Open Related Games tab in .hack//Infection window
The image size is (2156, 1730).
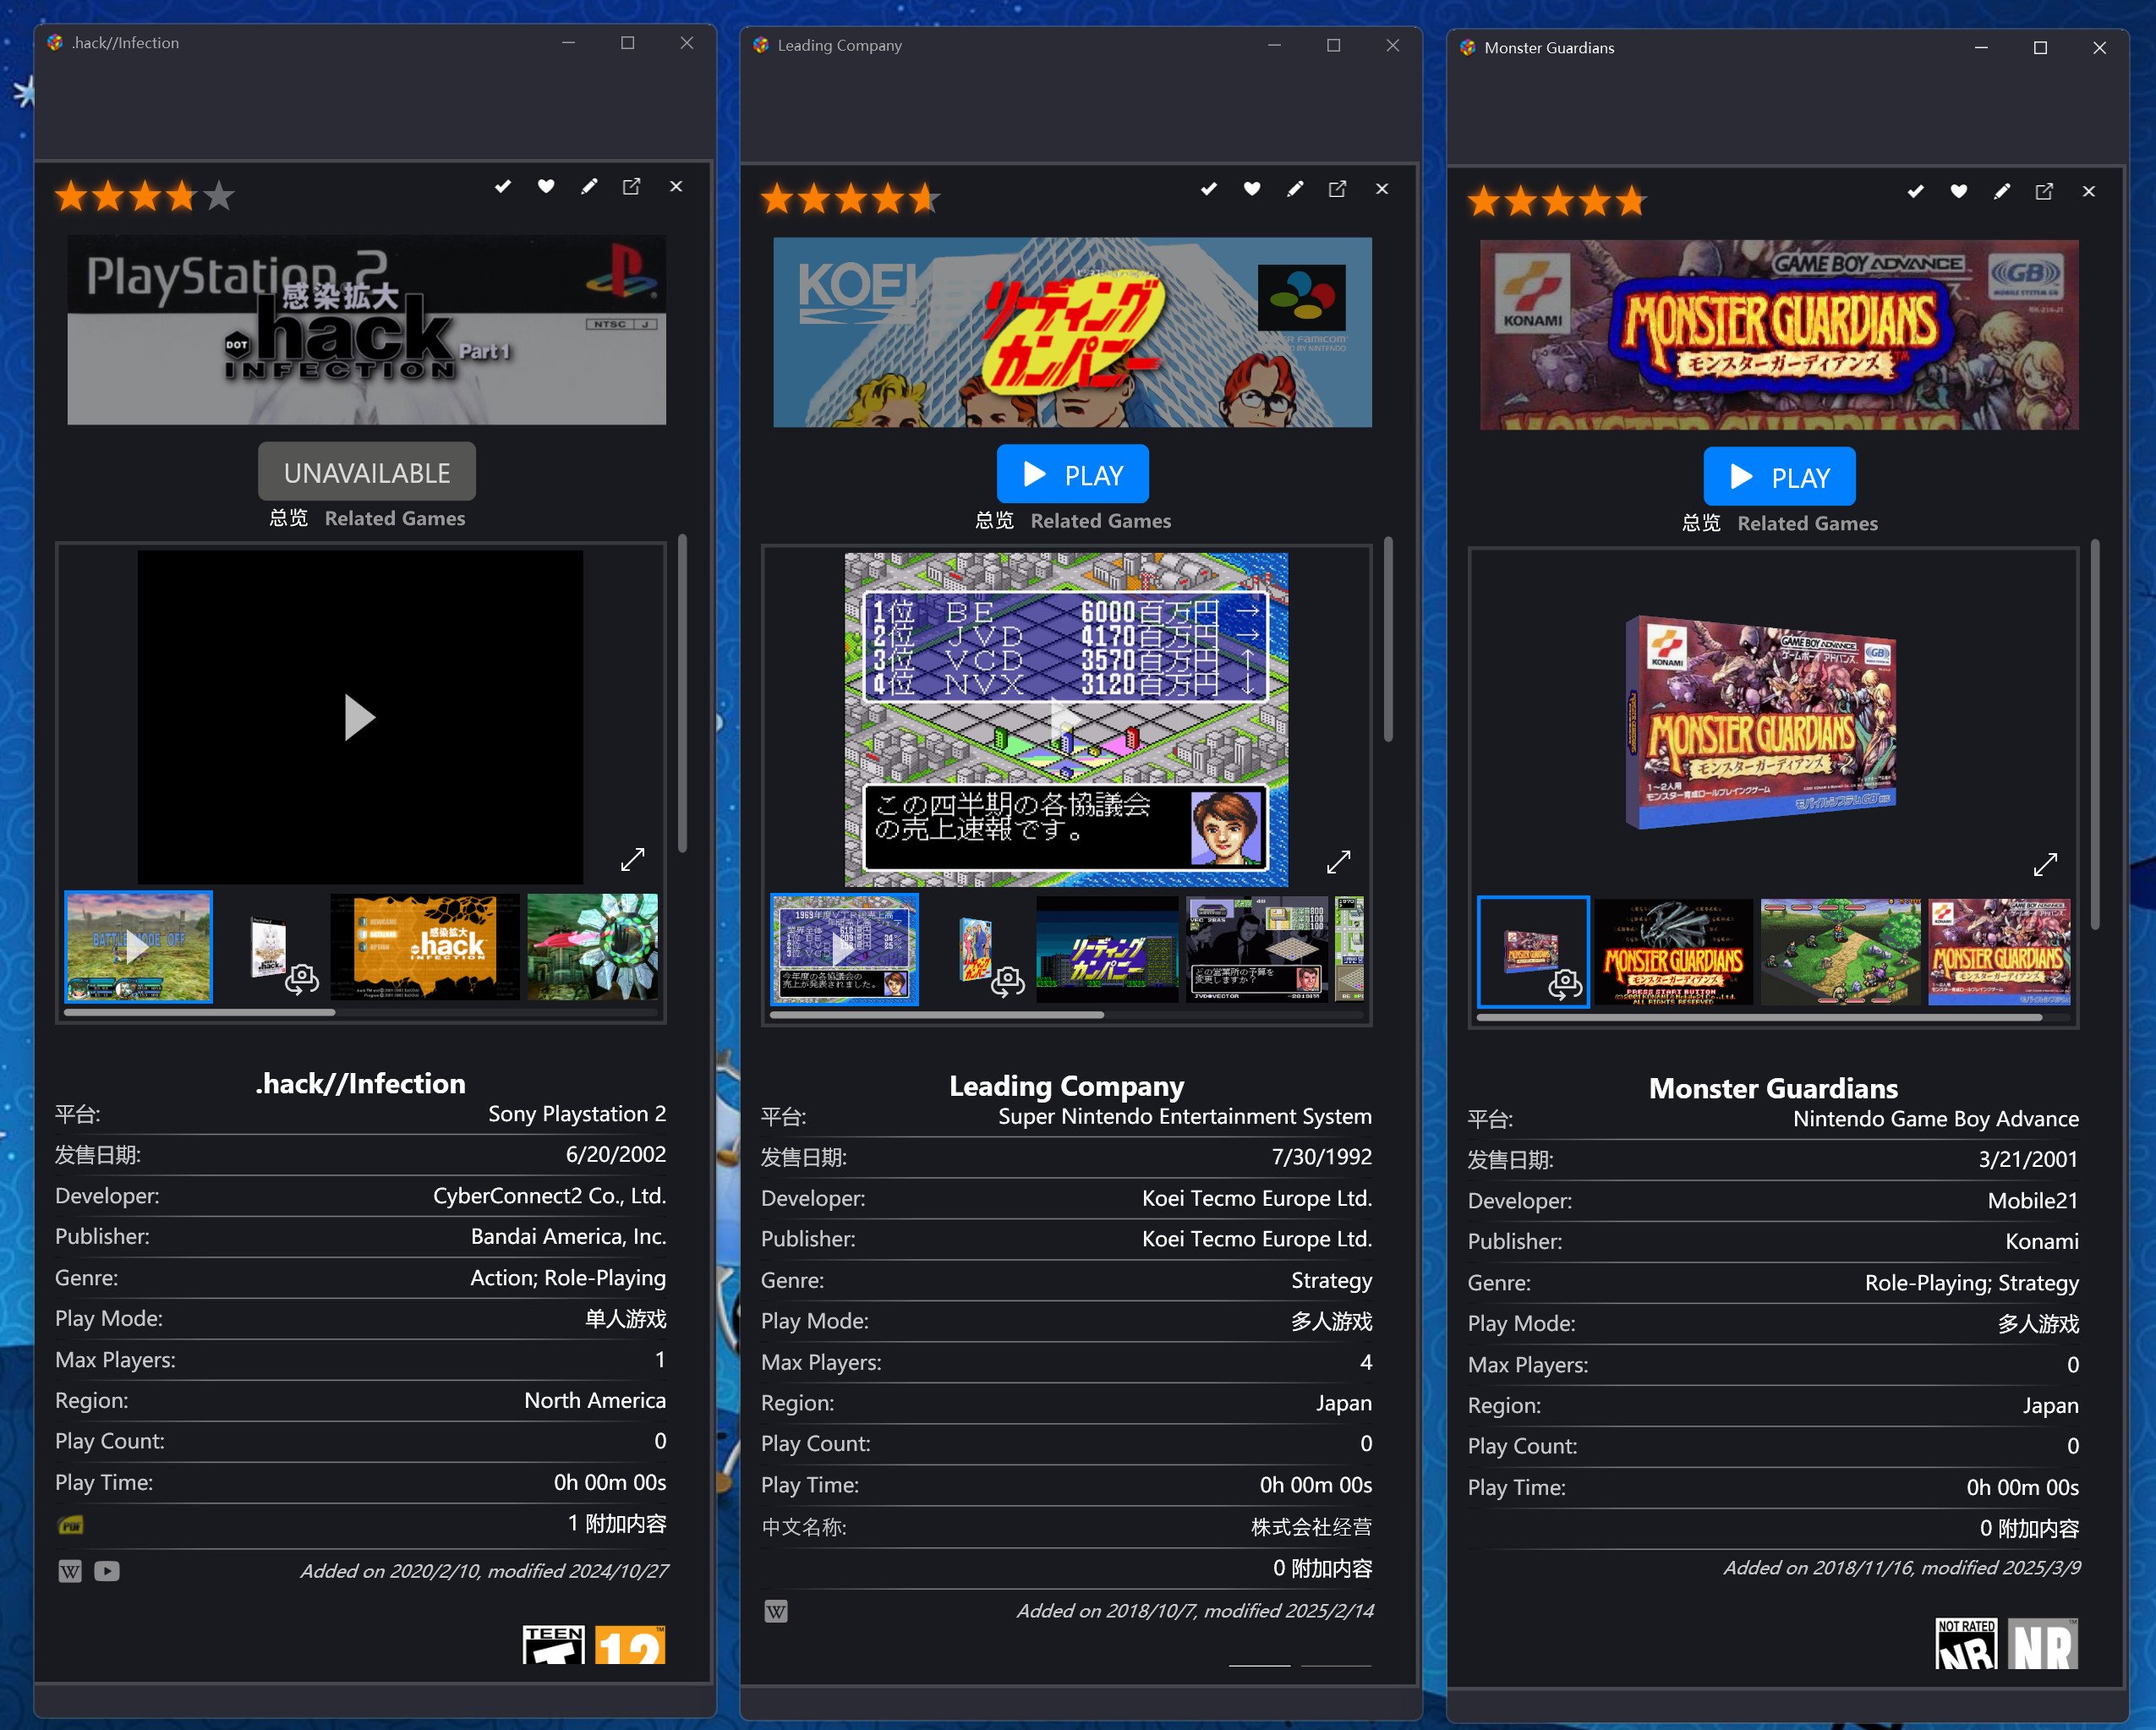tap(395, 519)
